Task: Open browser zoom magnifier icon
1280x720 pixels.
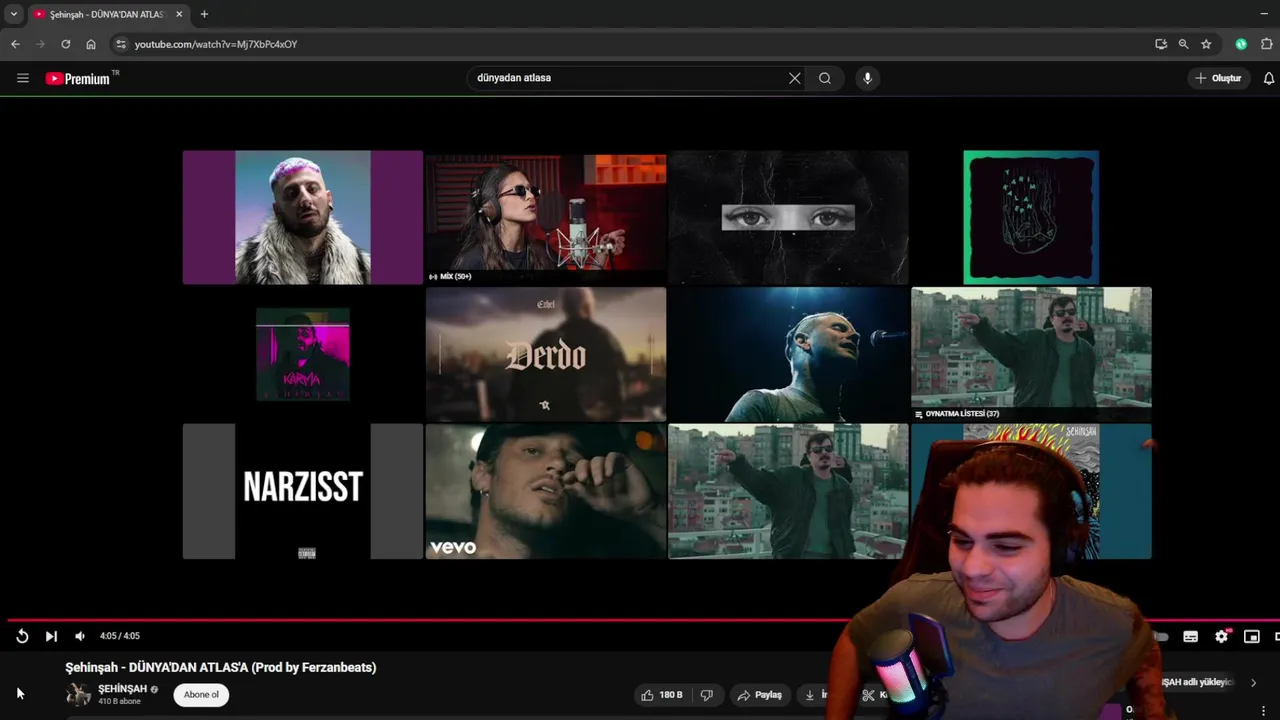Action: tap(1183, 44)
